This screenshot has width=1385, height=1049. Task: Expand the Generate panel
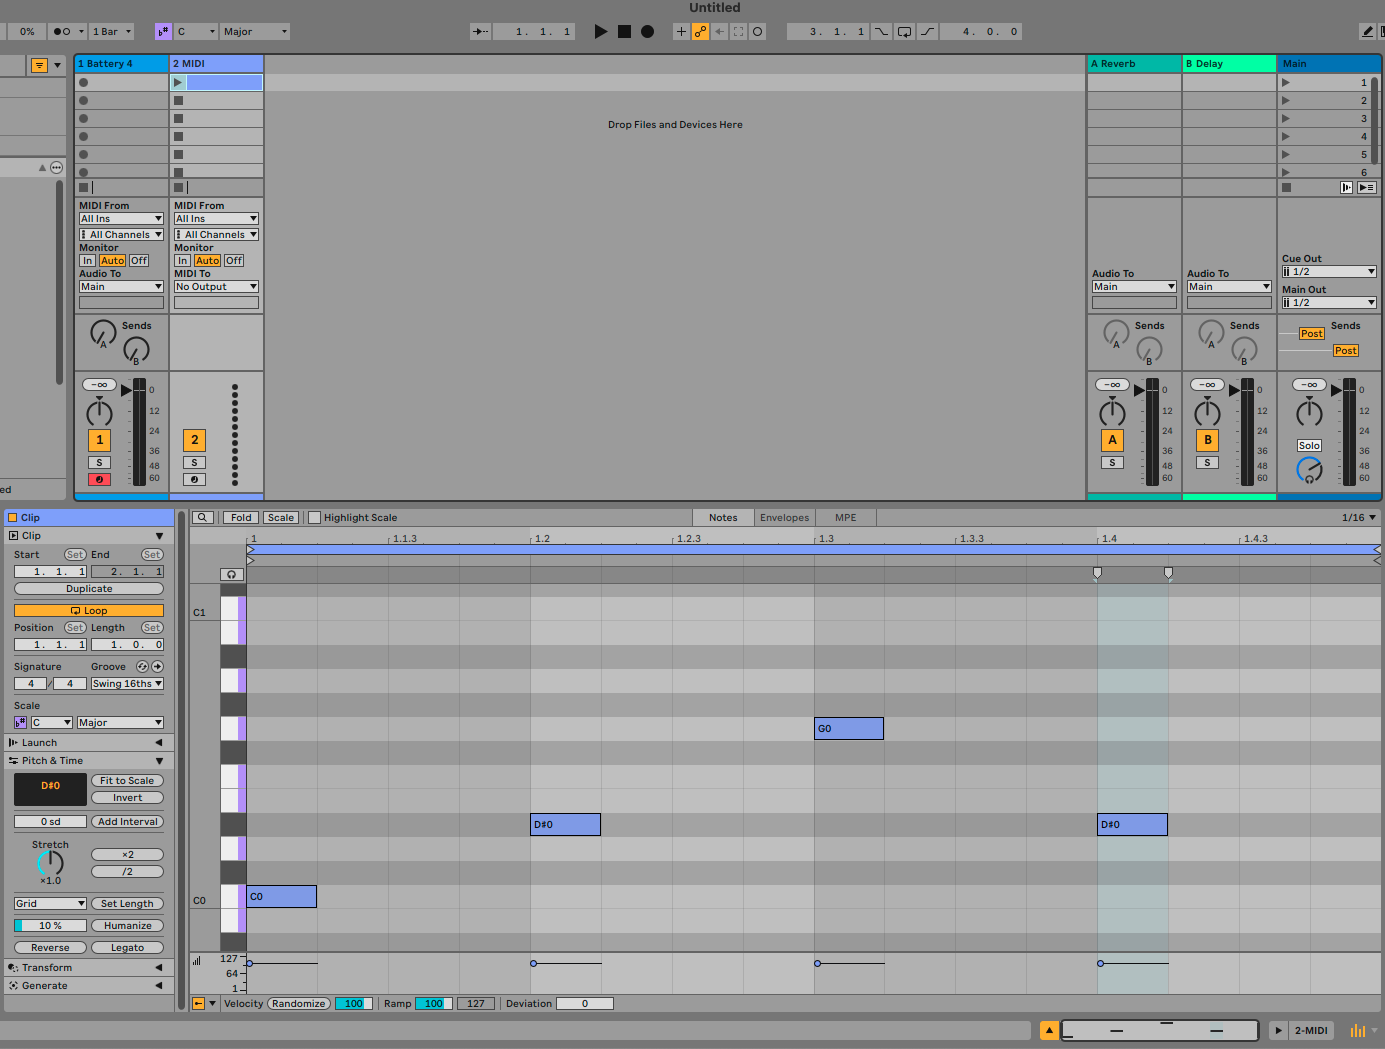88,986
